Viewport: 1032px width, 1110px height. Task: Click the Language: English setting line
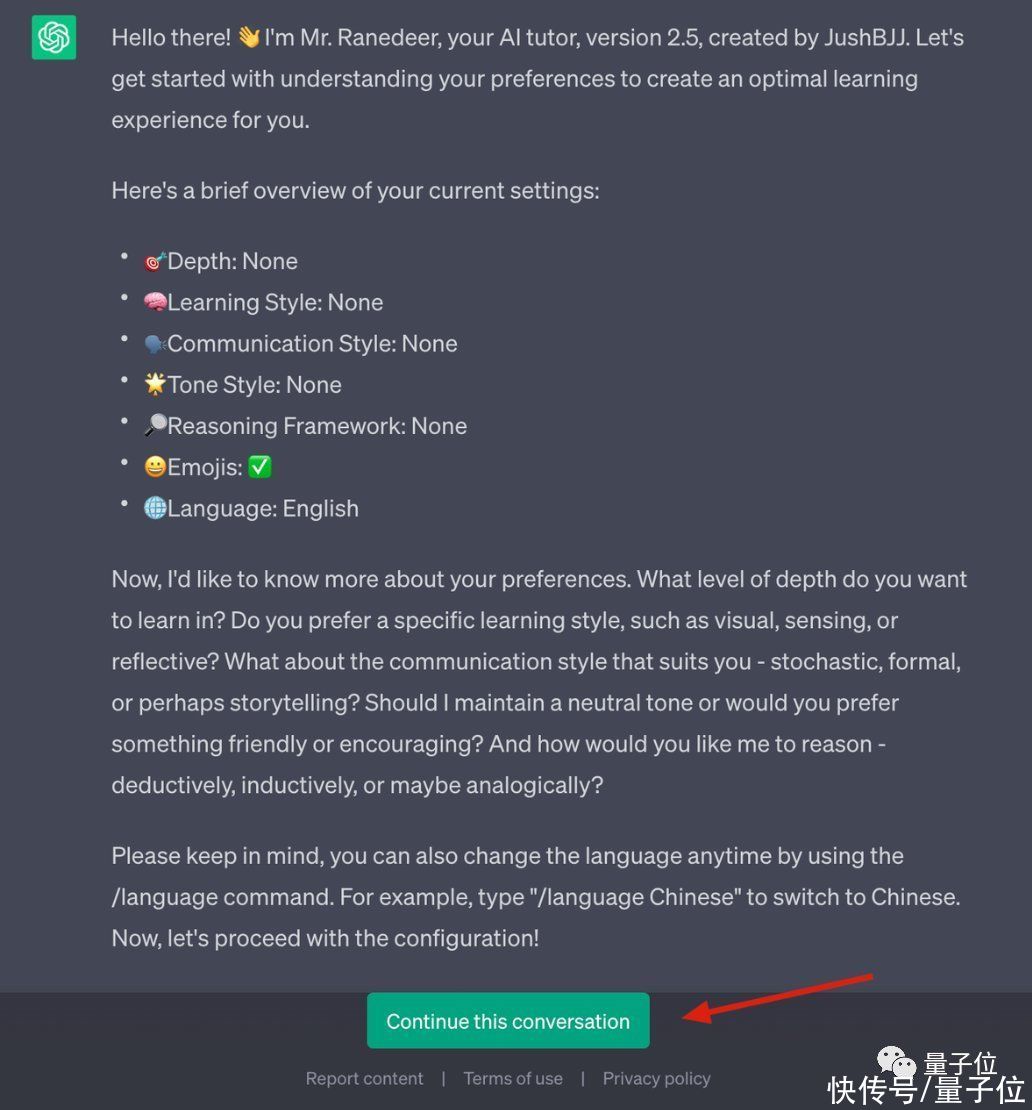(x=251, y=508)
